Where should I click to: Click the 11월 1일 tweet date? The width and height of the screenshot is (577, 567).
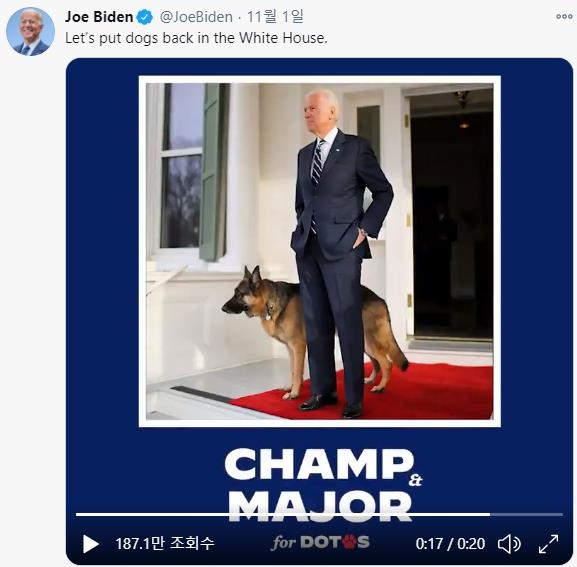pyautogui.click(x=275, y=17)
